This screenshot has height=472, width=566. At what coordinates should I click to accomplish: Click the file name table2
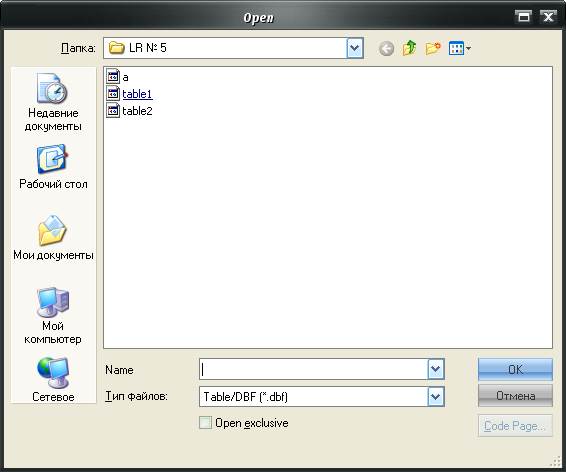click(137, 111)
